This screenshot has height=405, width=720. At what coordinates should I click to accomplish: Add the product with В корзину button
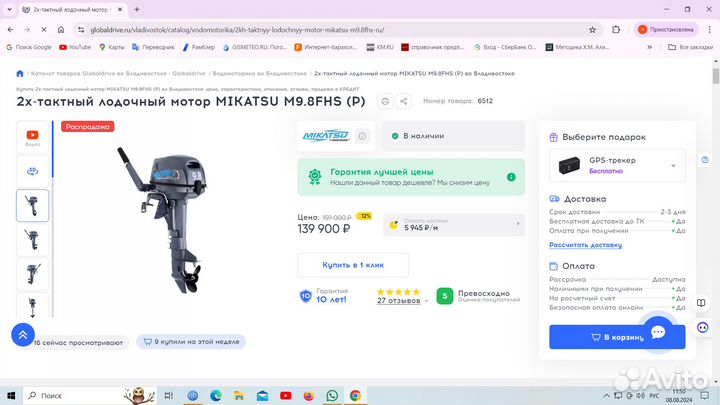pos(617,337)
